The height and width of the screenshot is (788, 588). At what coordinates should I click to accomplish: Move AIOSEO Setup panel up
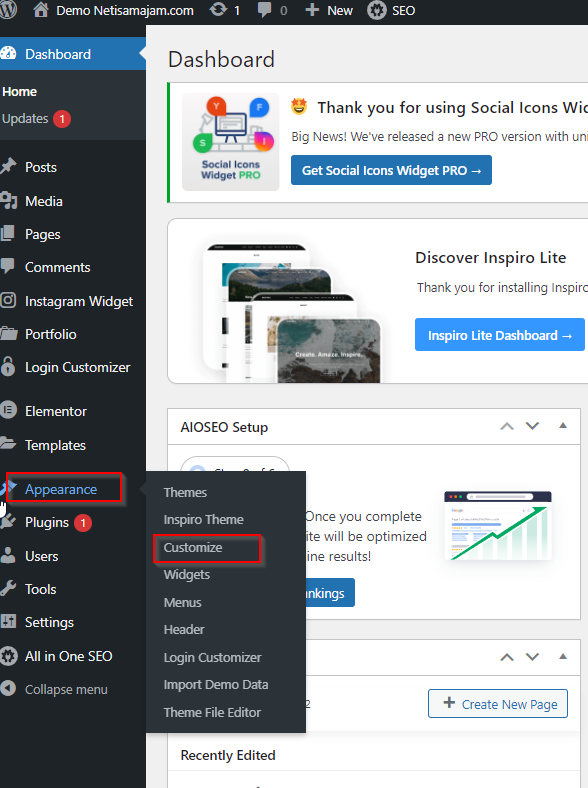pos(507,426)
